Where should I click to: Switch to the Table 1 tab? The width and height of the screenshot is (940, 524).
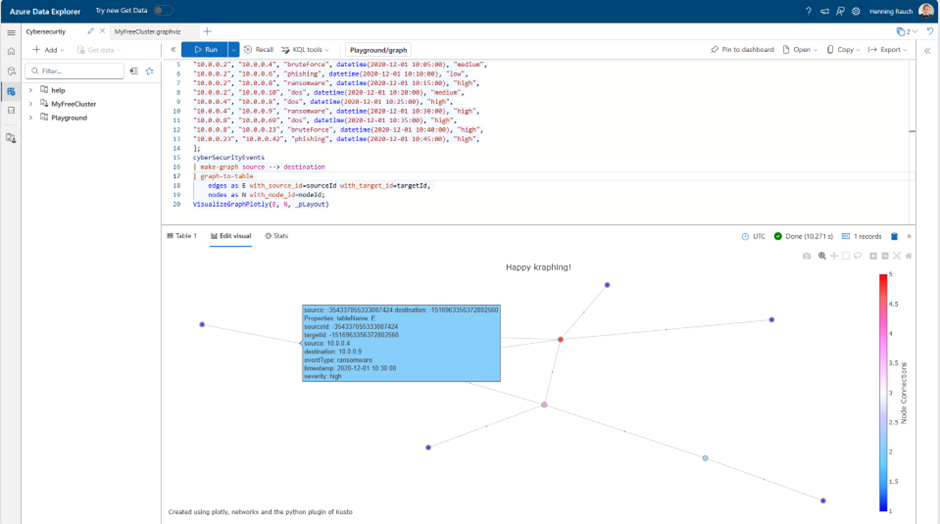tap(182, 236)
